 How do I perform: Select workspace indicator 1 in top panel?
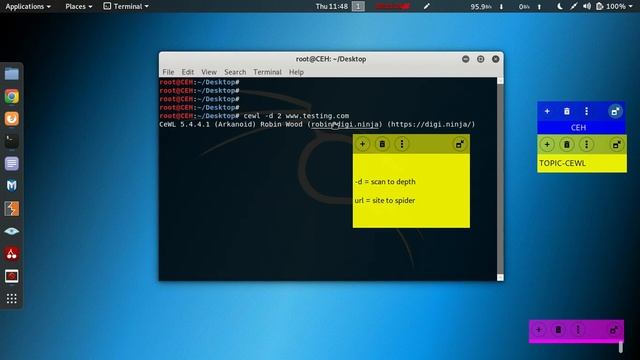(358, 6)
